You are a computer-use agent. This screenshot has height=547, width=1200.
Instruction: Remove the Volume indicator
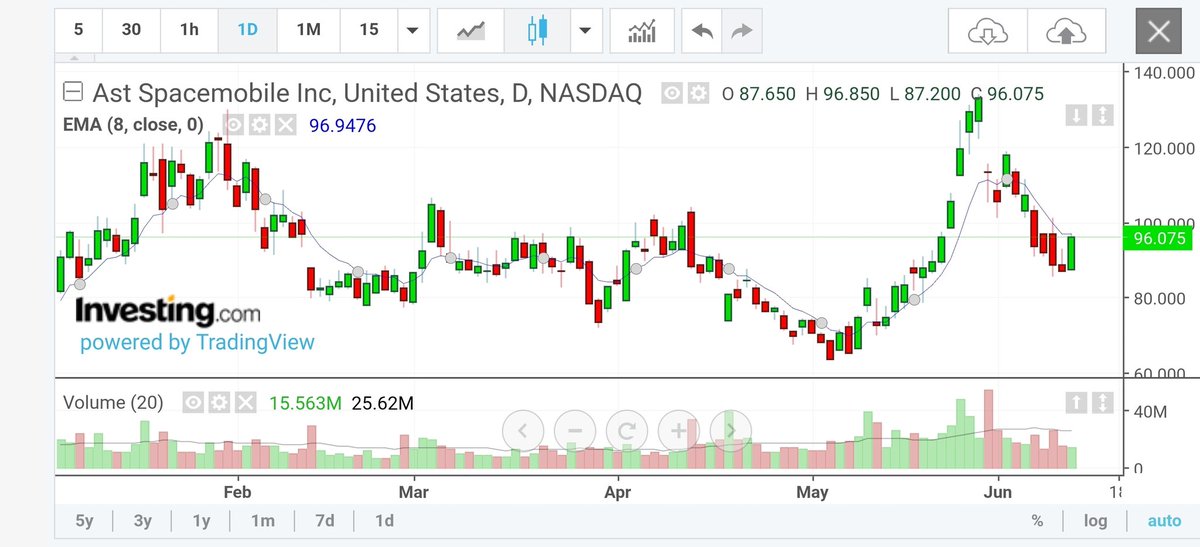click(245, 402)
